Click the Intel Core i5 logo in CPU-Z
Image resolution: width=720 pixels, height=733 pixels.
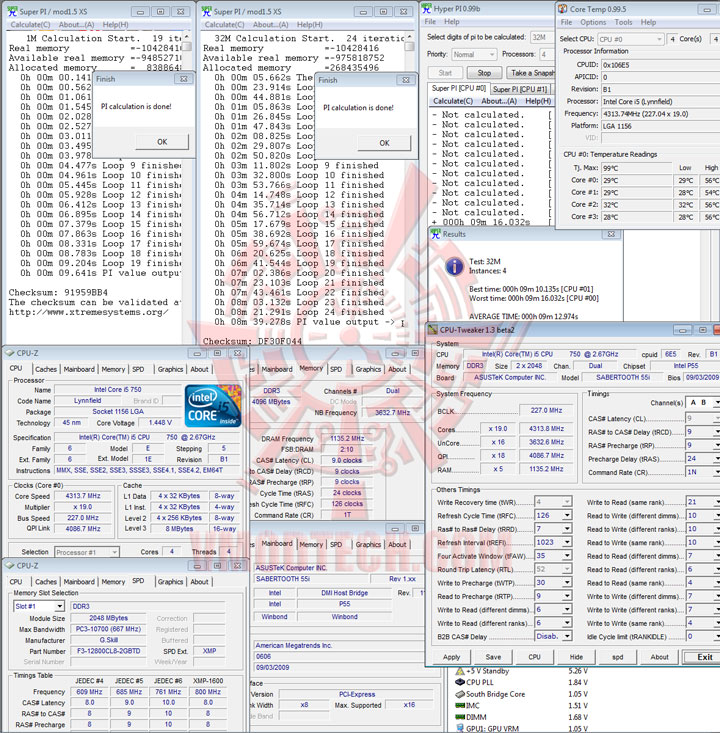tap(213, 406)
